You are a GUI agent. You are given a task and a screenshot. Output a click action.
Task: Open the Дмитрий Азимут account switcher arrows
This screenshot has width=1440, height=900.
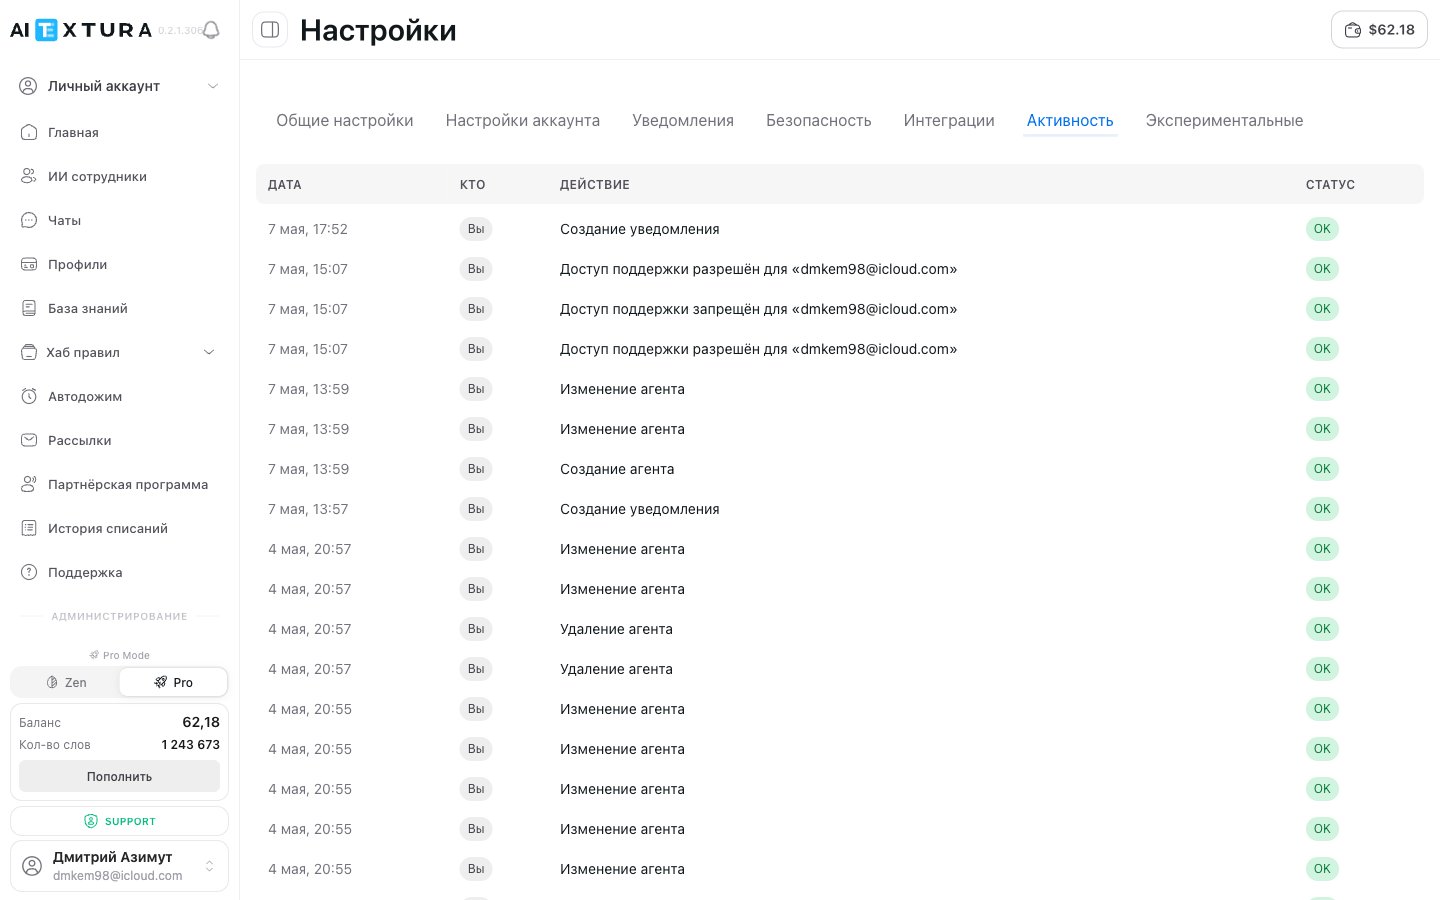[209, 865]
